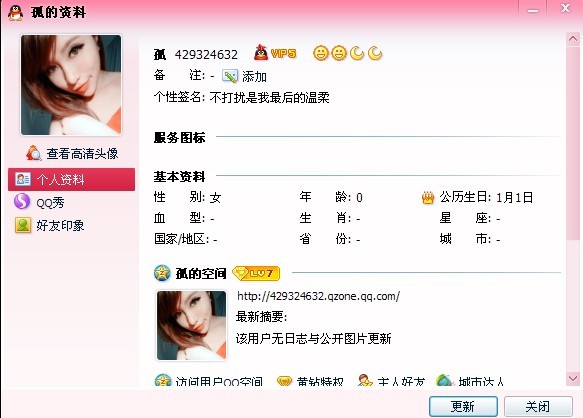
Task: Click the scrollbar up arrow
Action: coord(573,39)
